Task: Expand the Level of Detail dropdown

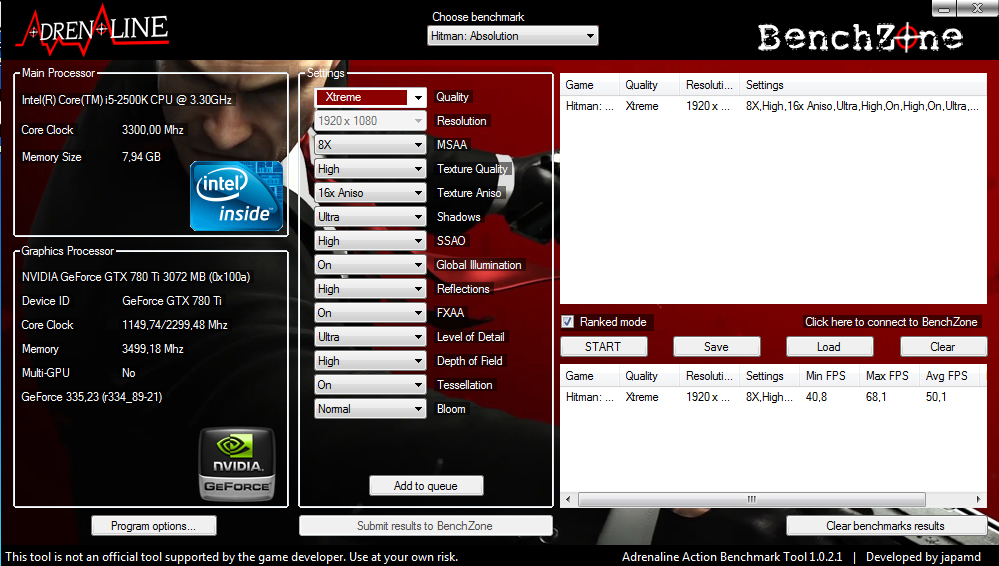Action: [x=370, y=337]
